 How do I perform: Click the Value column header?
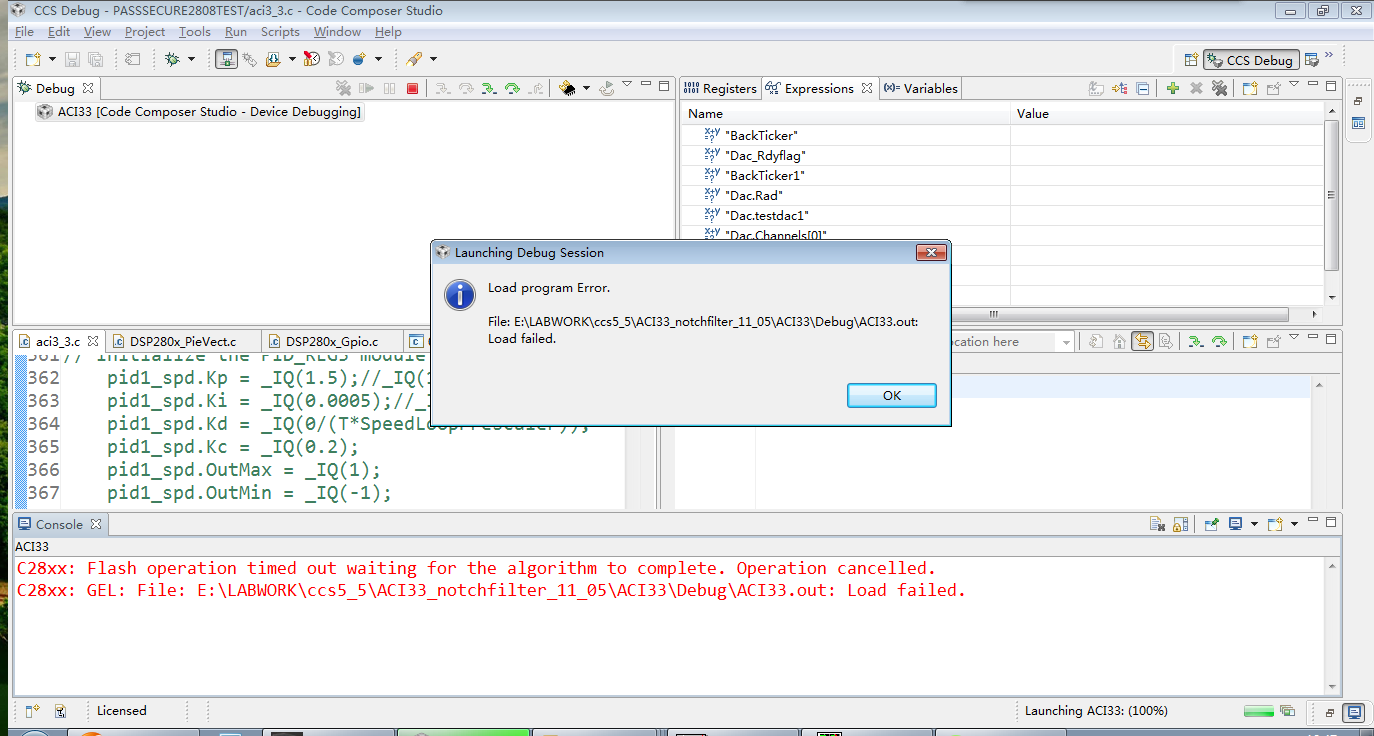[1167, 114]
